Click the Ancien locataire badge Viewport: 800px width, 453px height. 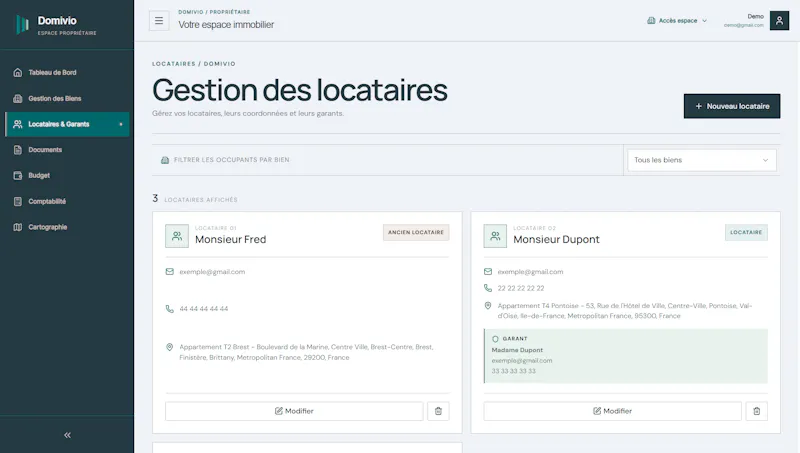(x=416, y=233)
